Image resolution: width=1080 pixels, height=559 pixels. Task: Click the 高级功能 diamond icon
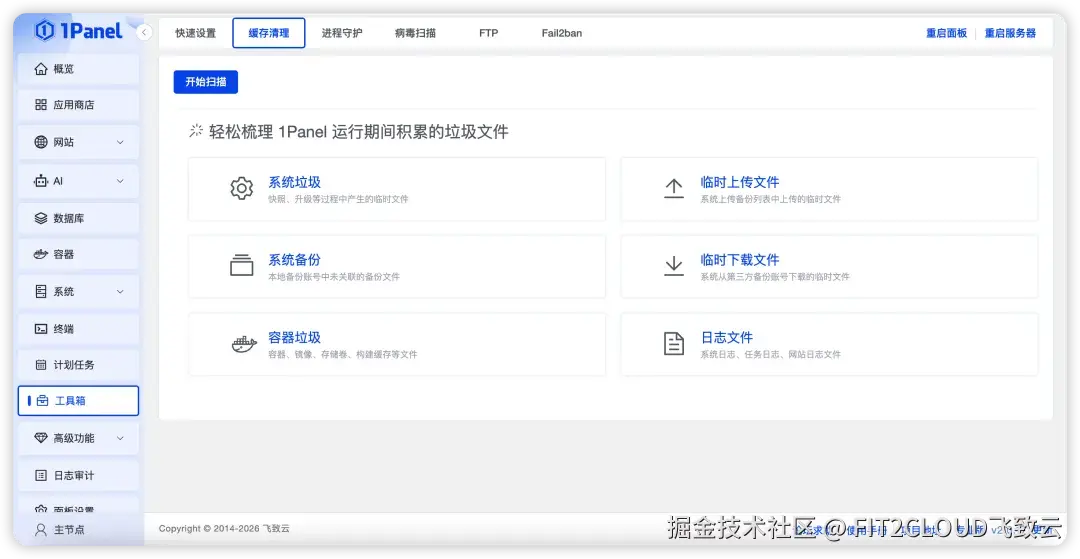(x=41, y=438)
